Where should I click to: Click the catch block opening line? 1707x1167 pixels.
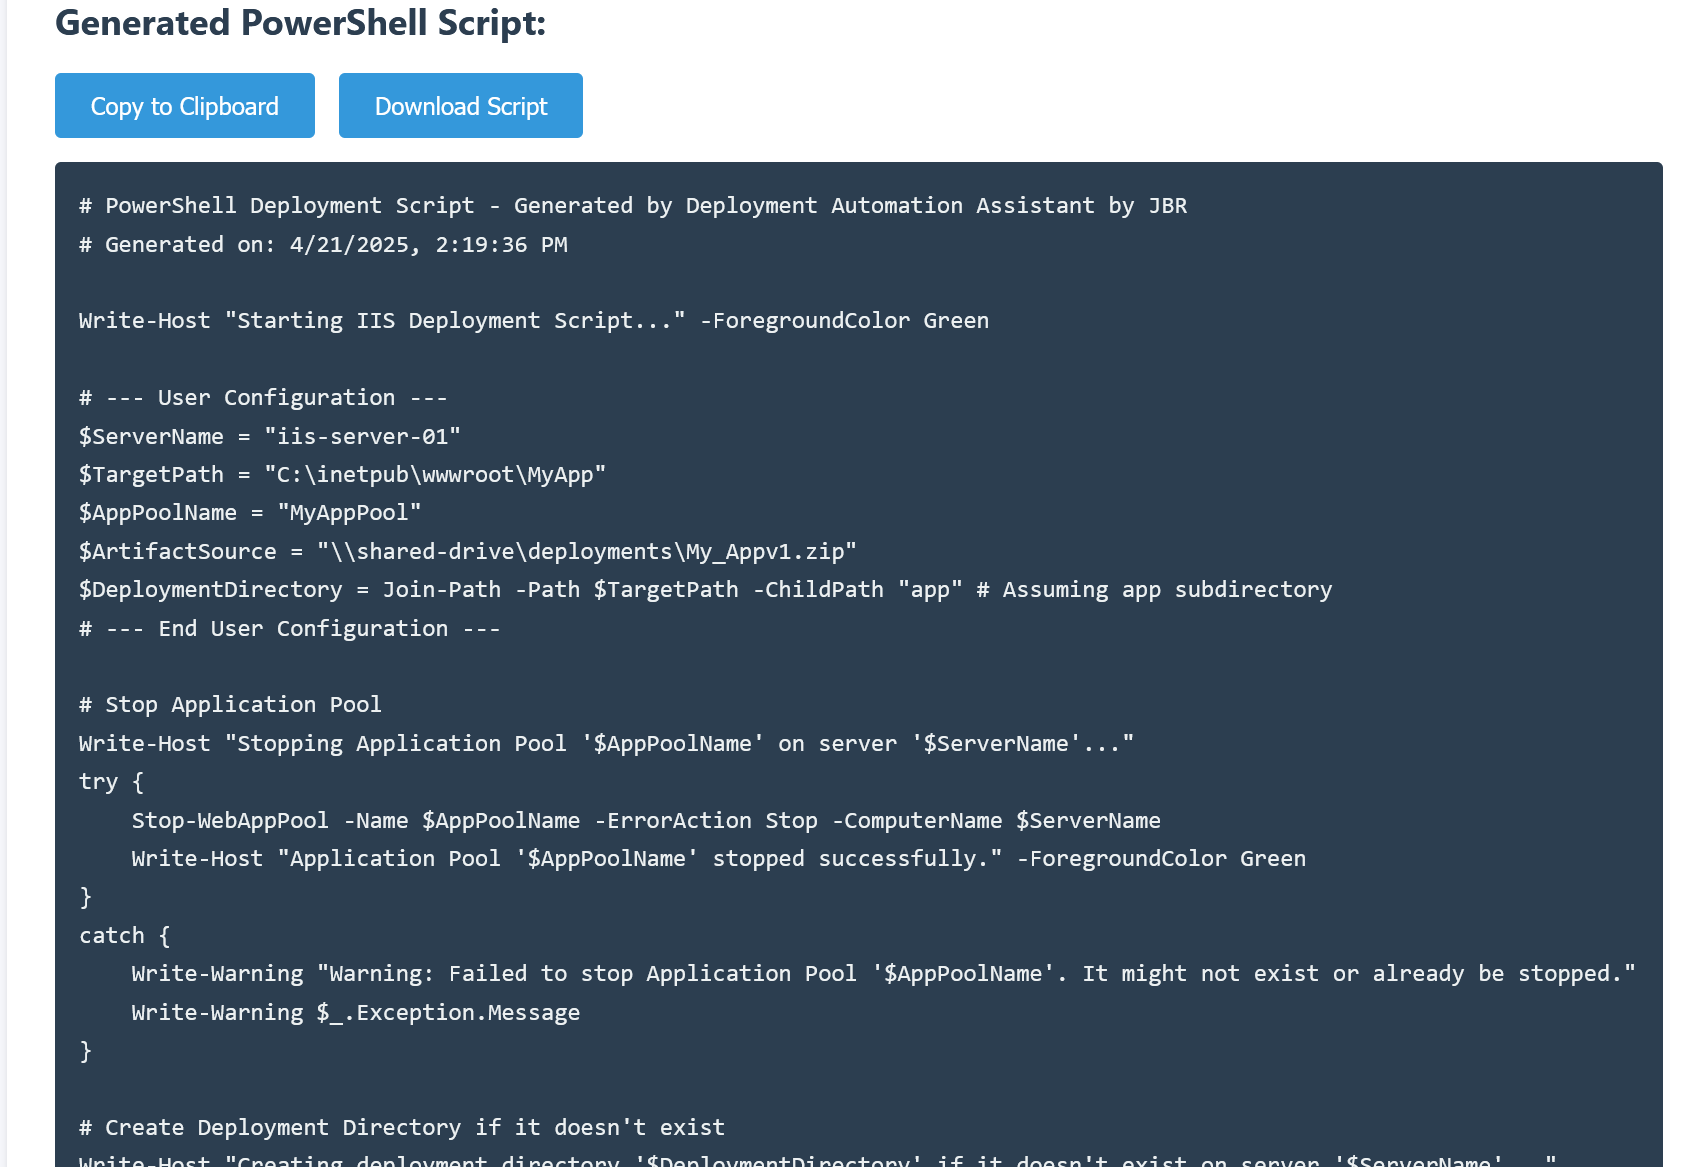click(x=125, y=935)
